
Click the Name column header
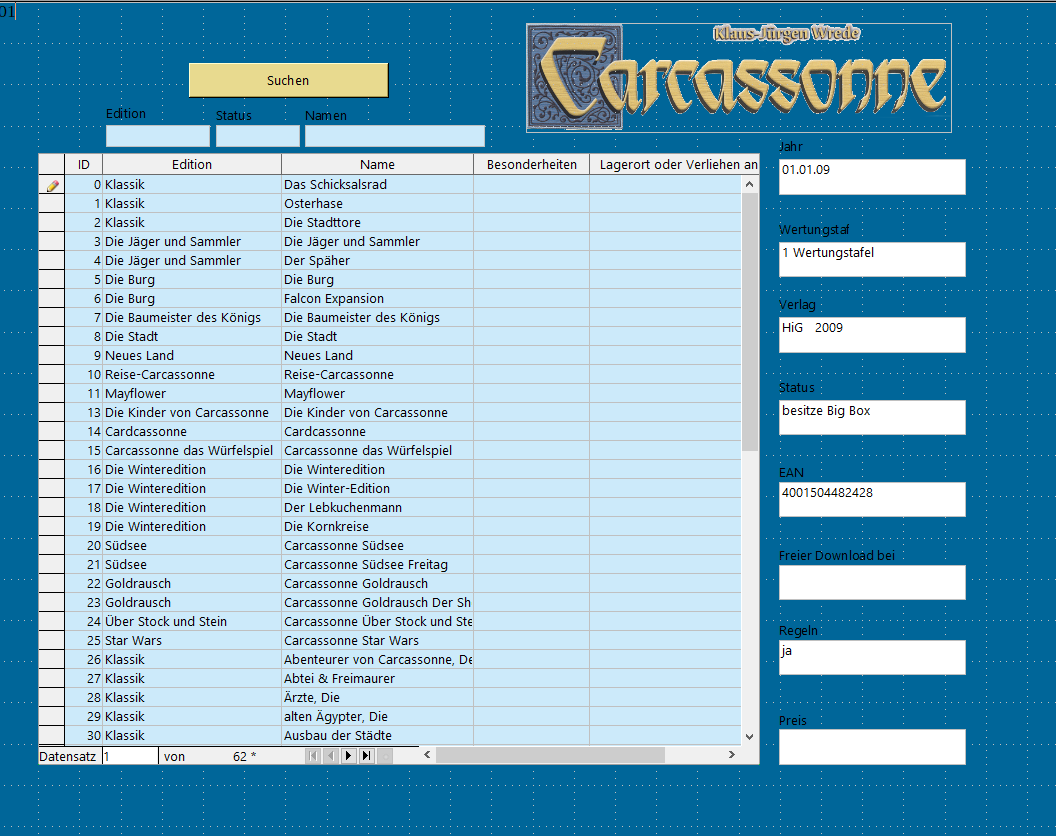point(377,165)
